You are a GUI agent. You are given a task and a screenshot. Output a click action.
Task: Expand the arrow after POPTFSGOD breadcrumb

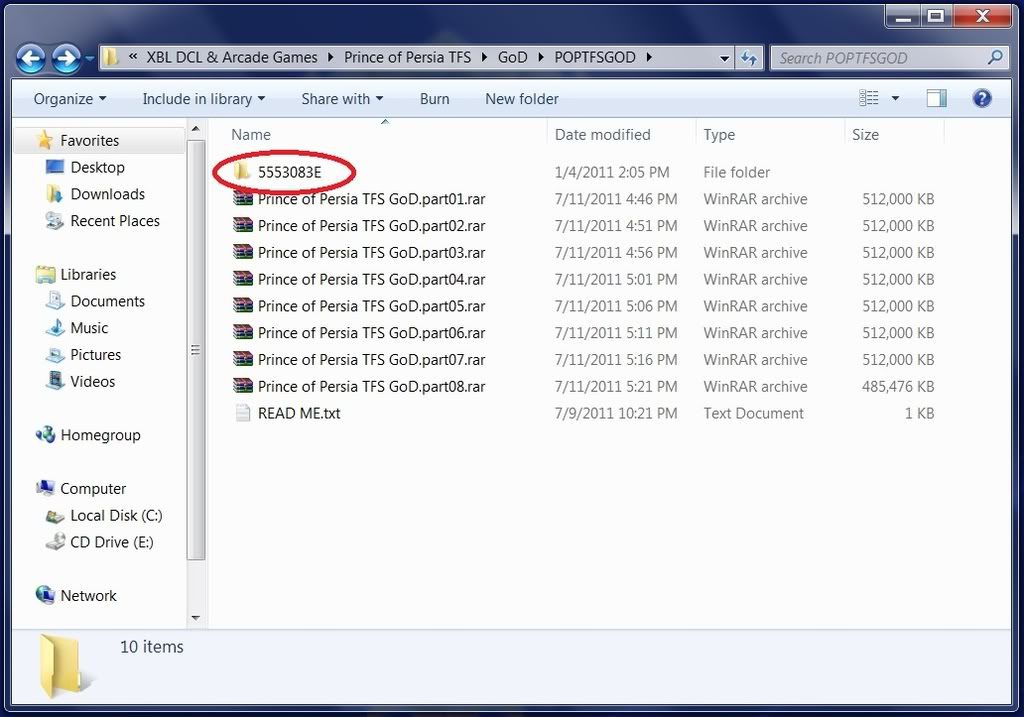(x=648, y=57)
